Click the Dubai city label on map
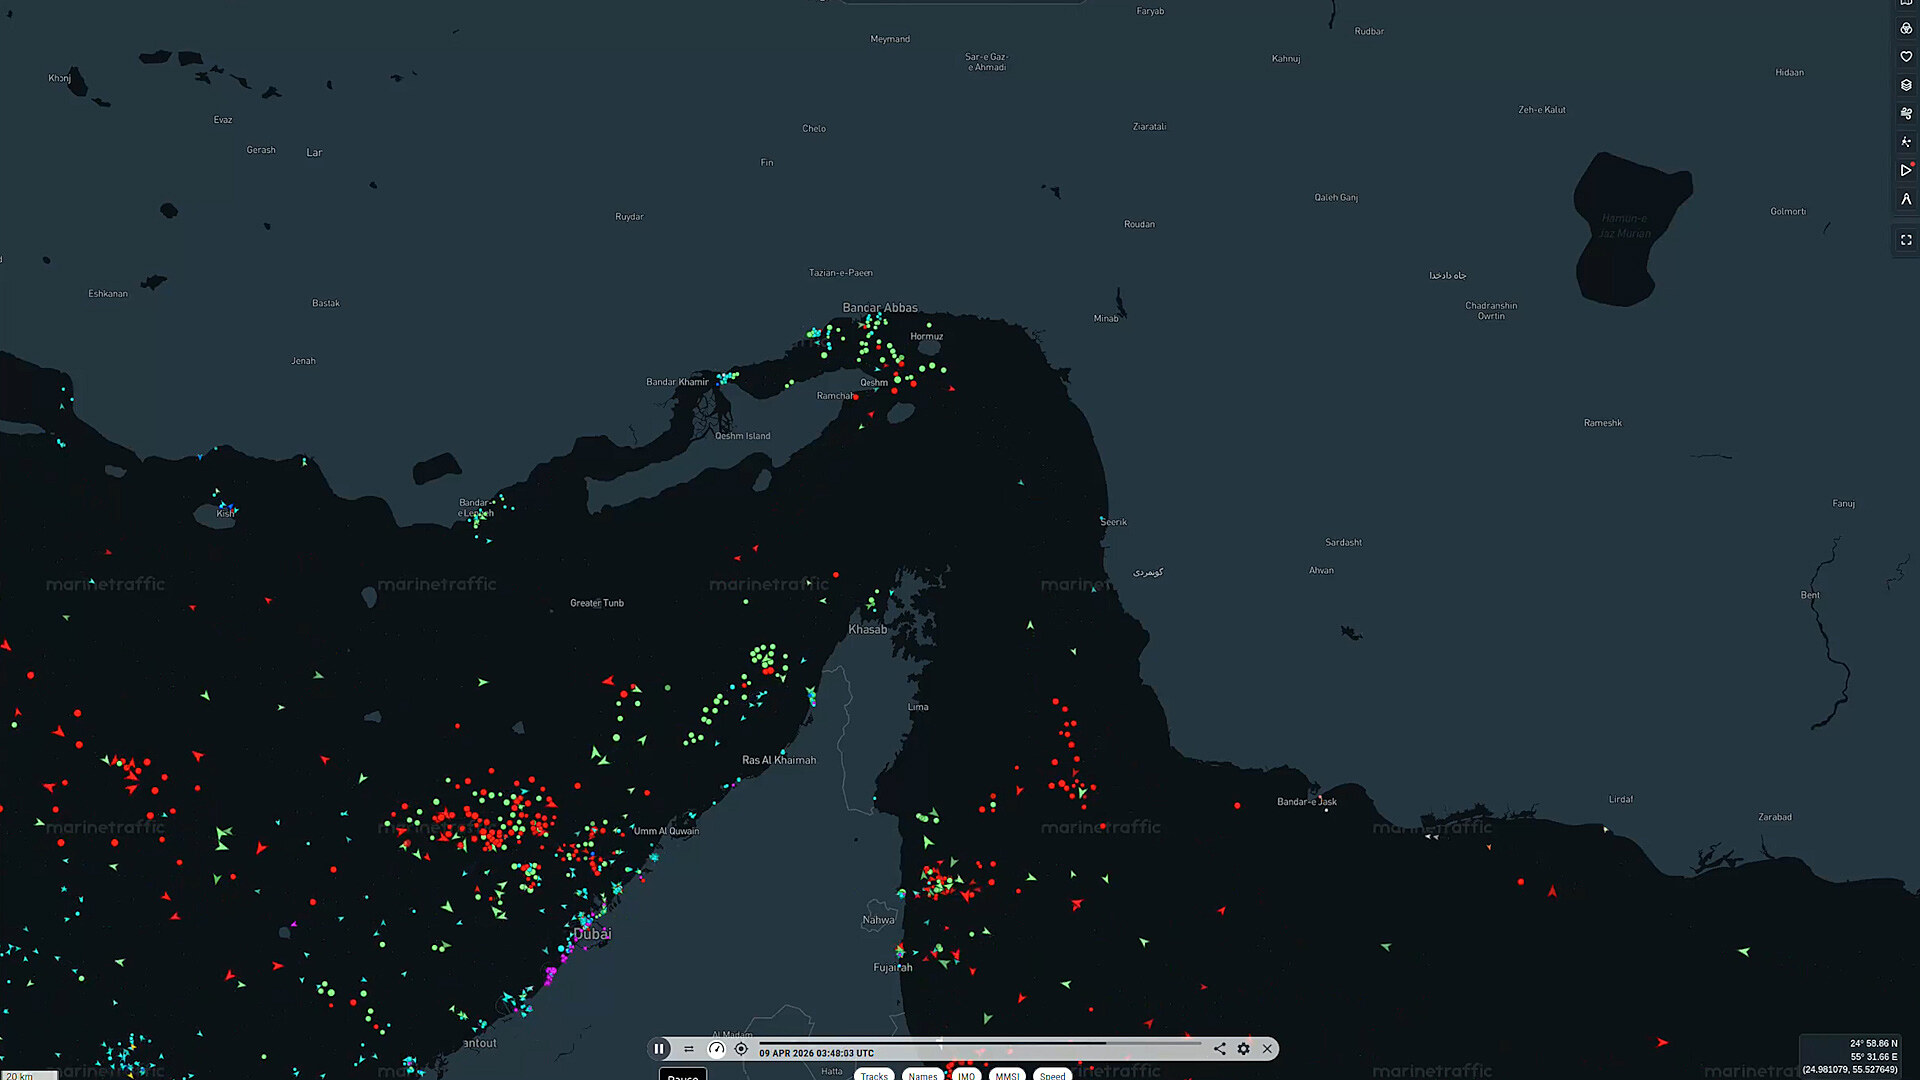The width and height of the screenshot is (1920, 1080). (x=592, y=934)
